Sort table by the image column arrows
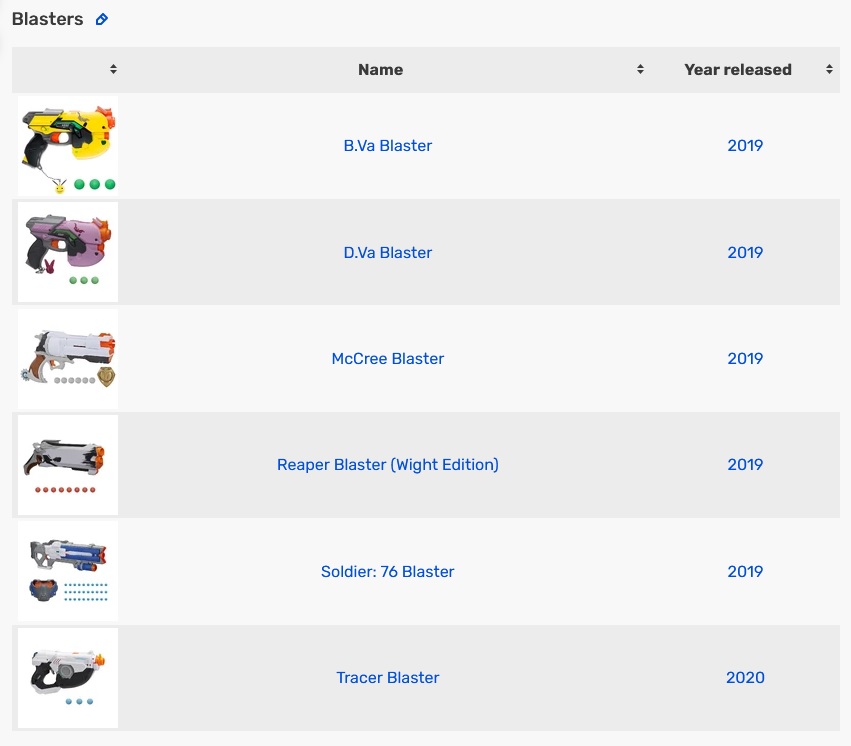The height and width of the screenshot is (746, 851). 113,69
